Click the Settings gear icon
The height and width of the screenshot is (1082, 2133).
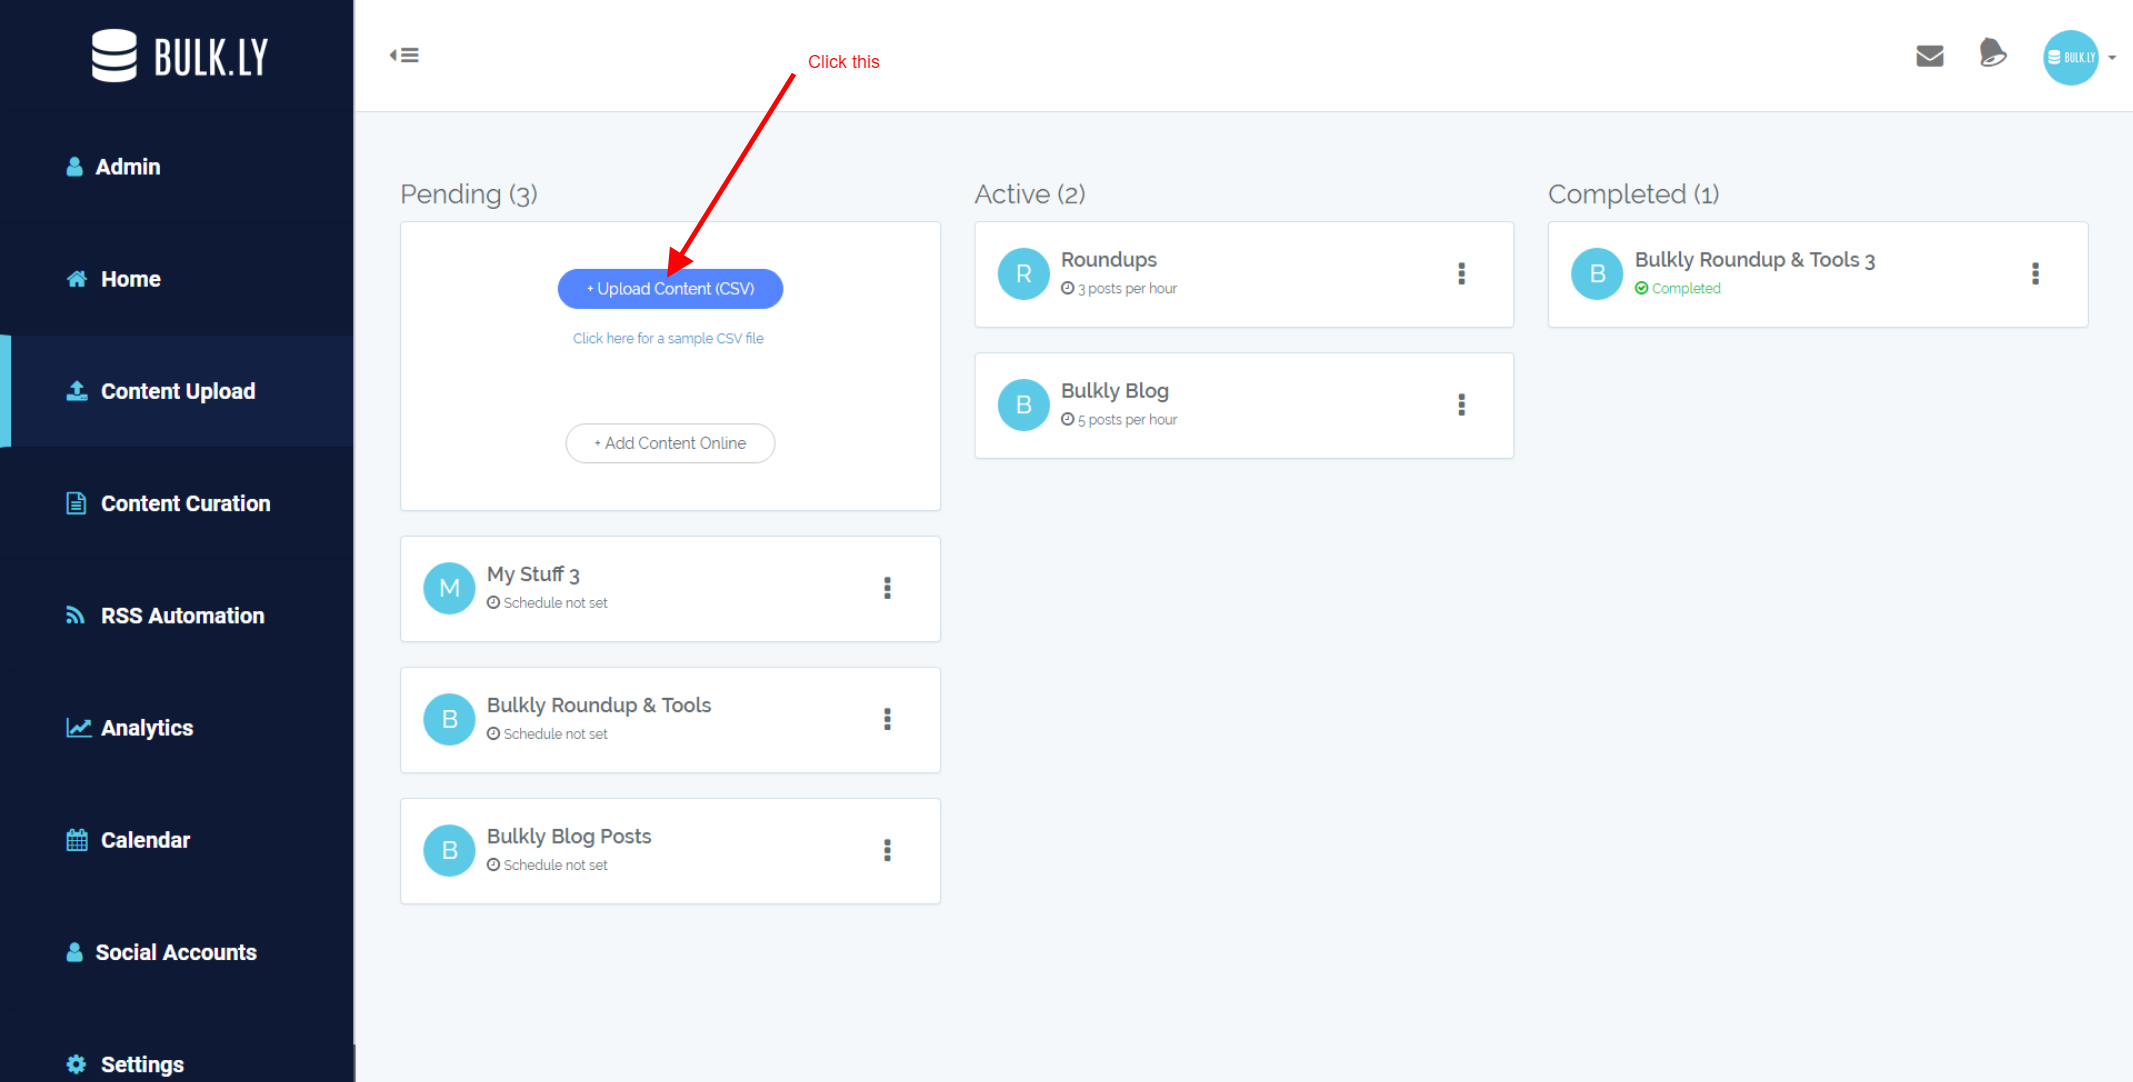[76, 1064]
